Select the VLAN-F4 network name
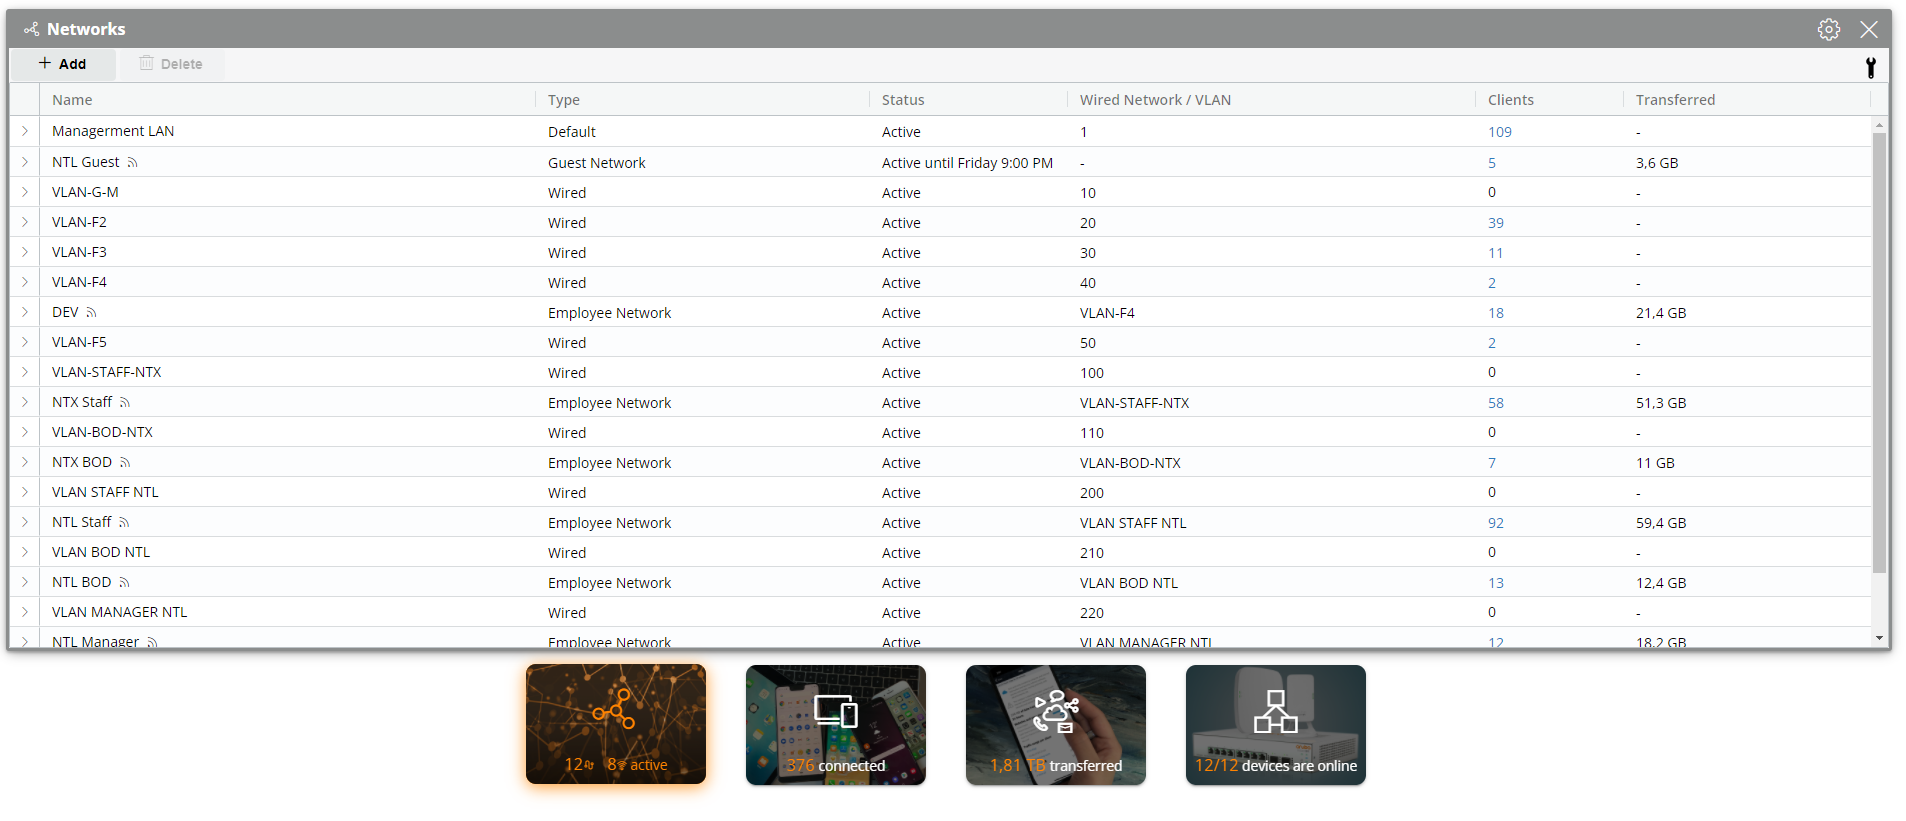 pos(79,282)
